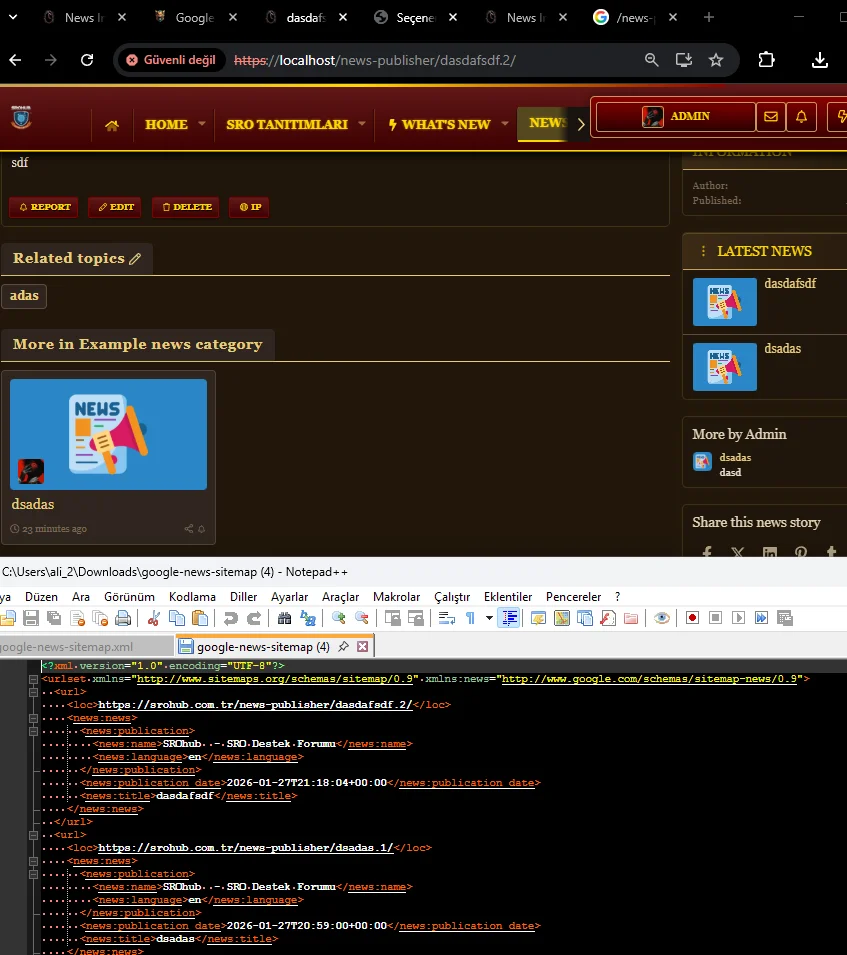Open the Makrolar menu in Notepad++
This screenshot has height=955, width=847.
(396, 597)
